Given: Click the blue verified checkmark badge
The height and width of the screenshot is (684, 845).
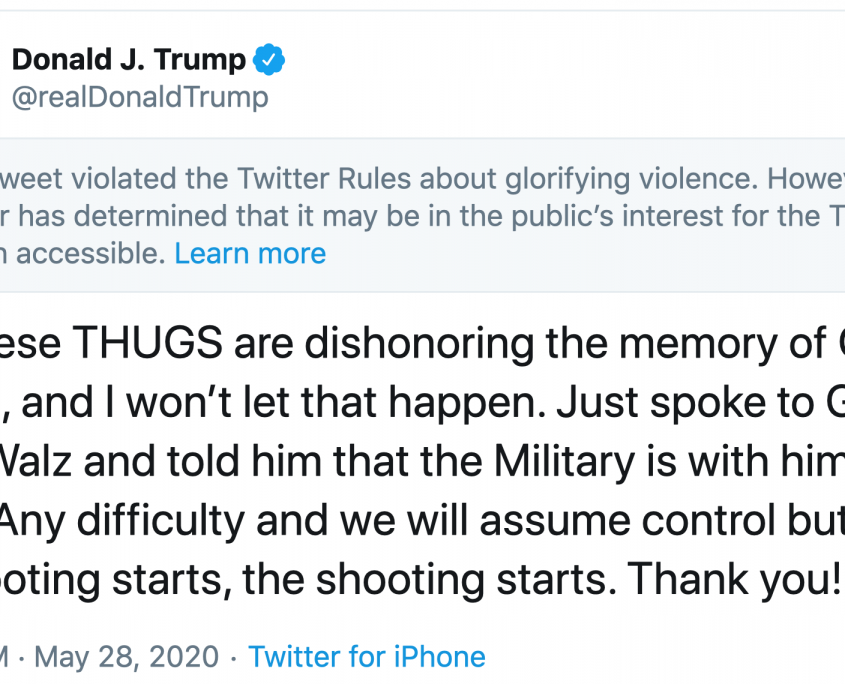Looking at the screenshot, I should [269, 59].
